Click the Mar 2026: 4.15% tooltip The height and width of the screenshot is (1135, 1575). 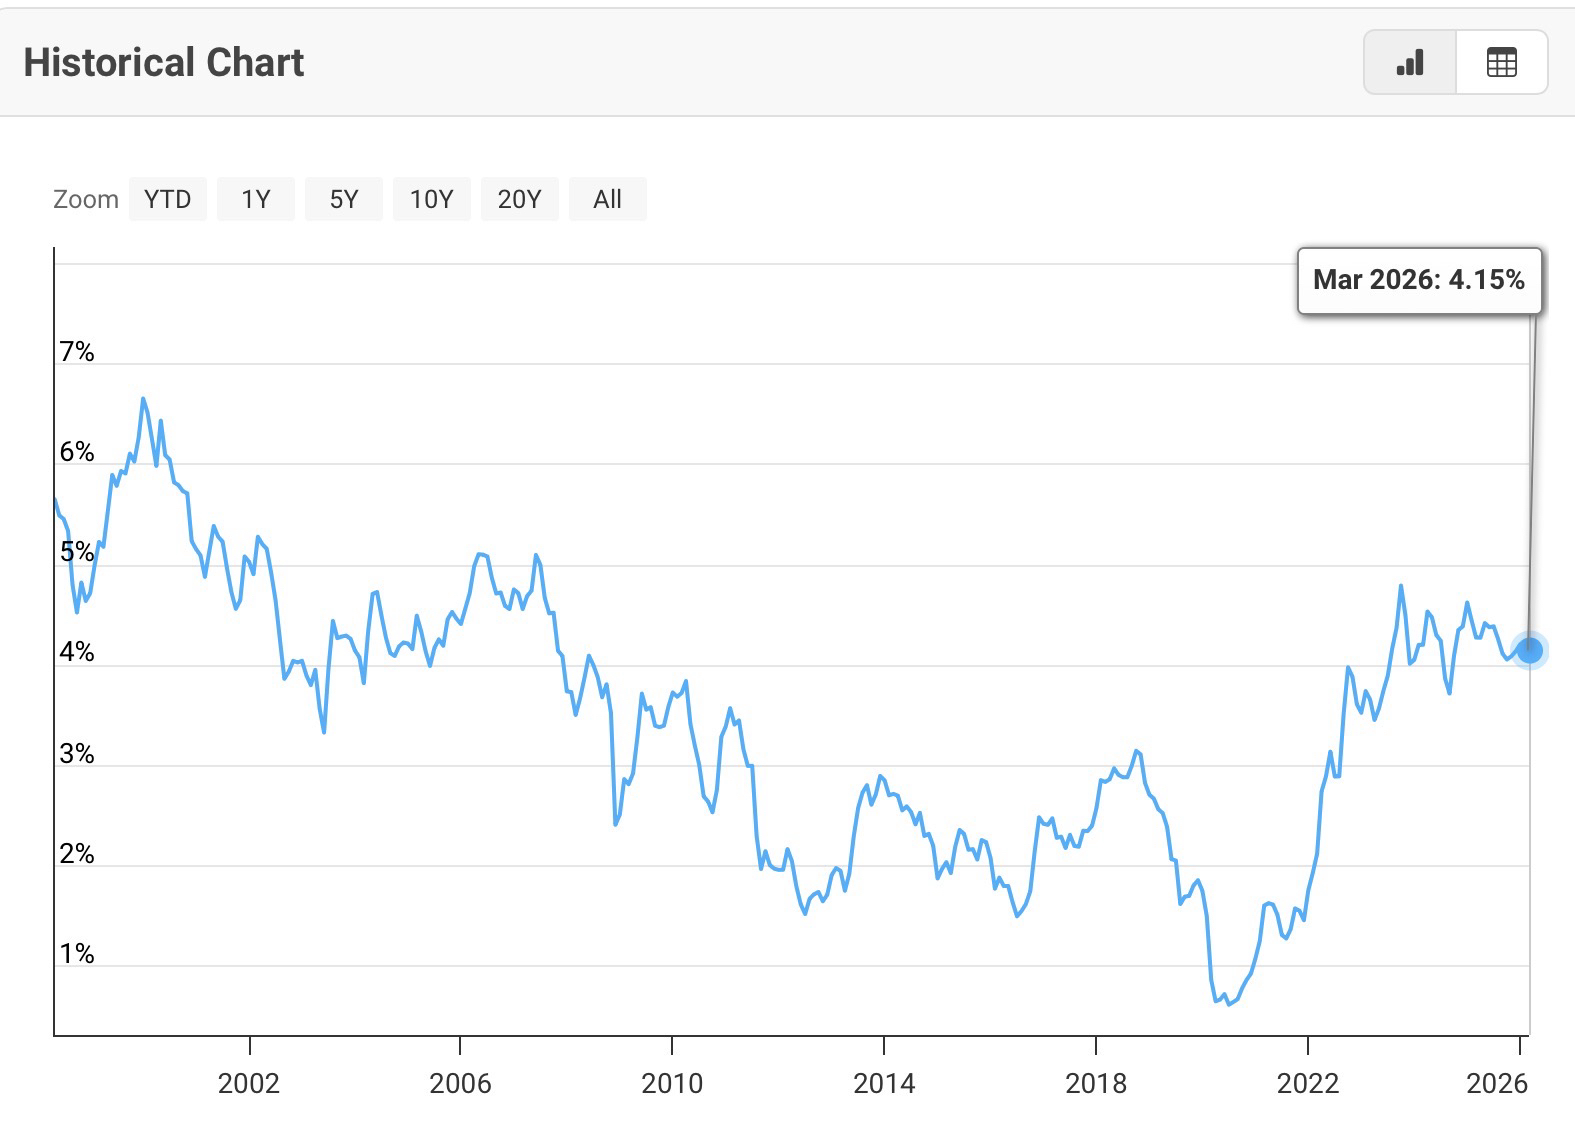(1419, 280)
